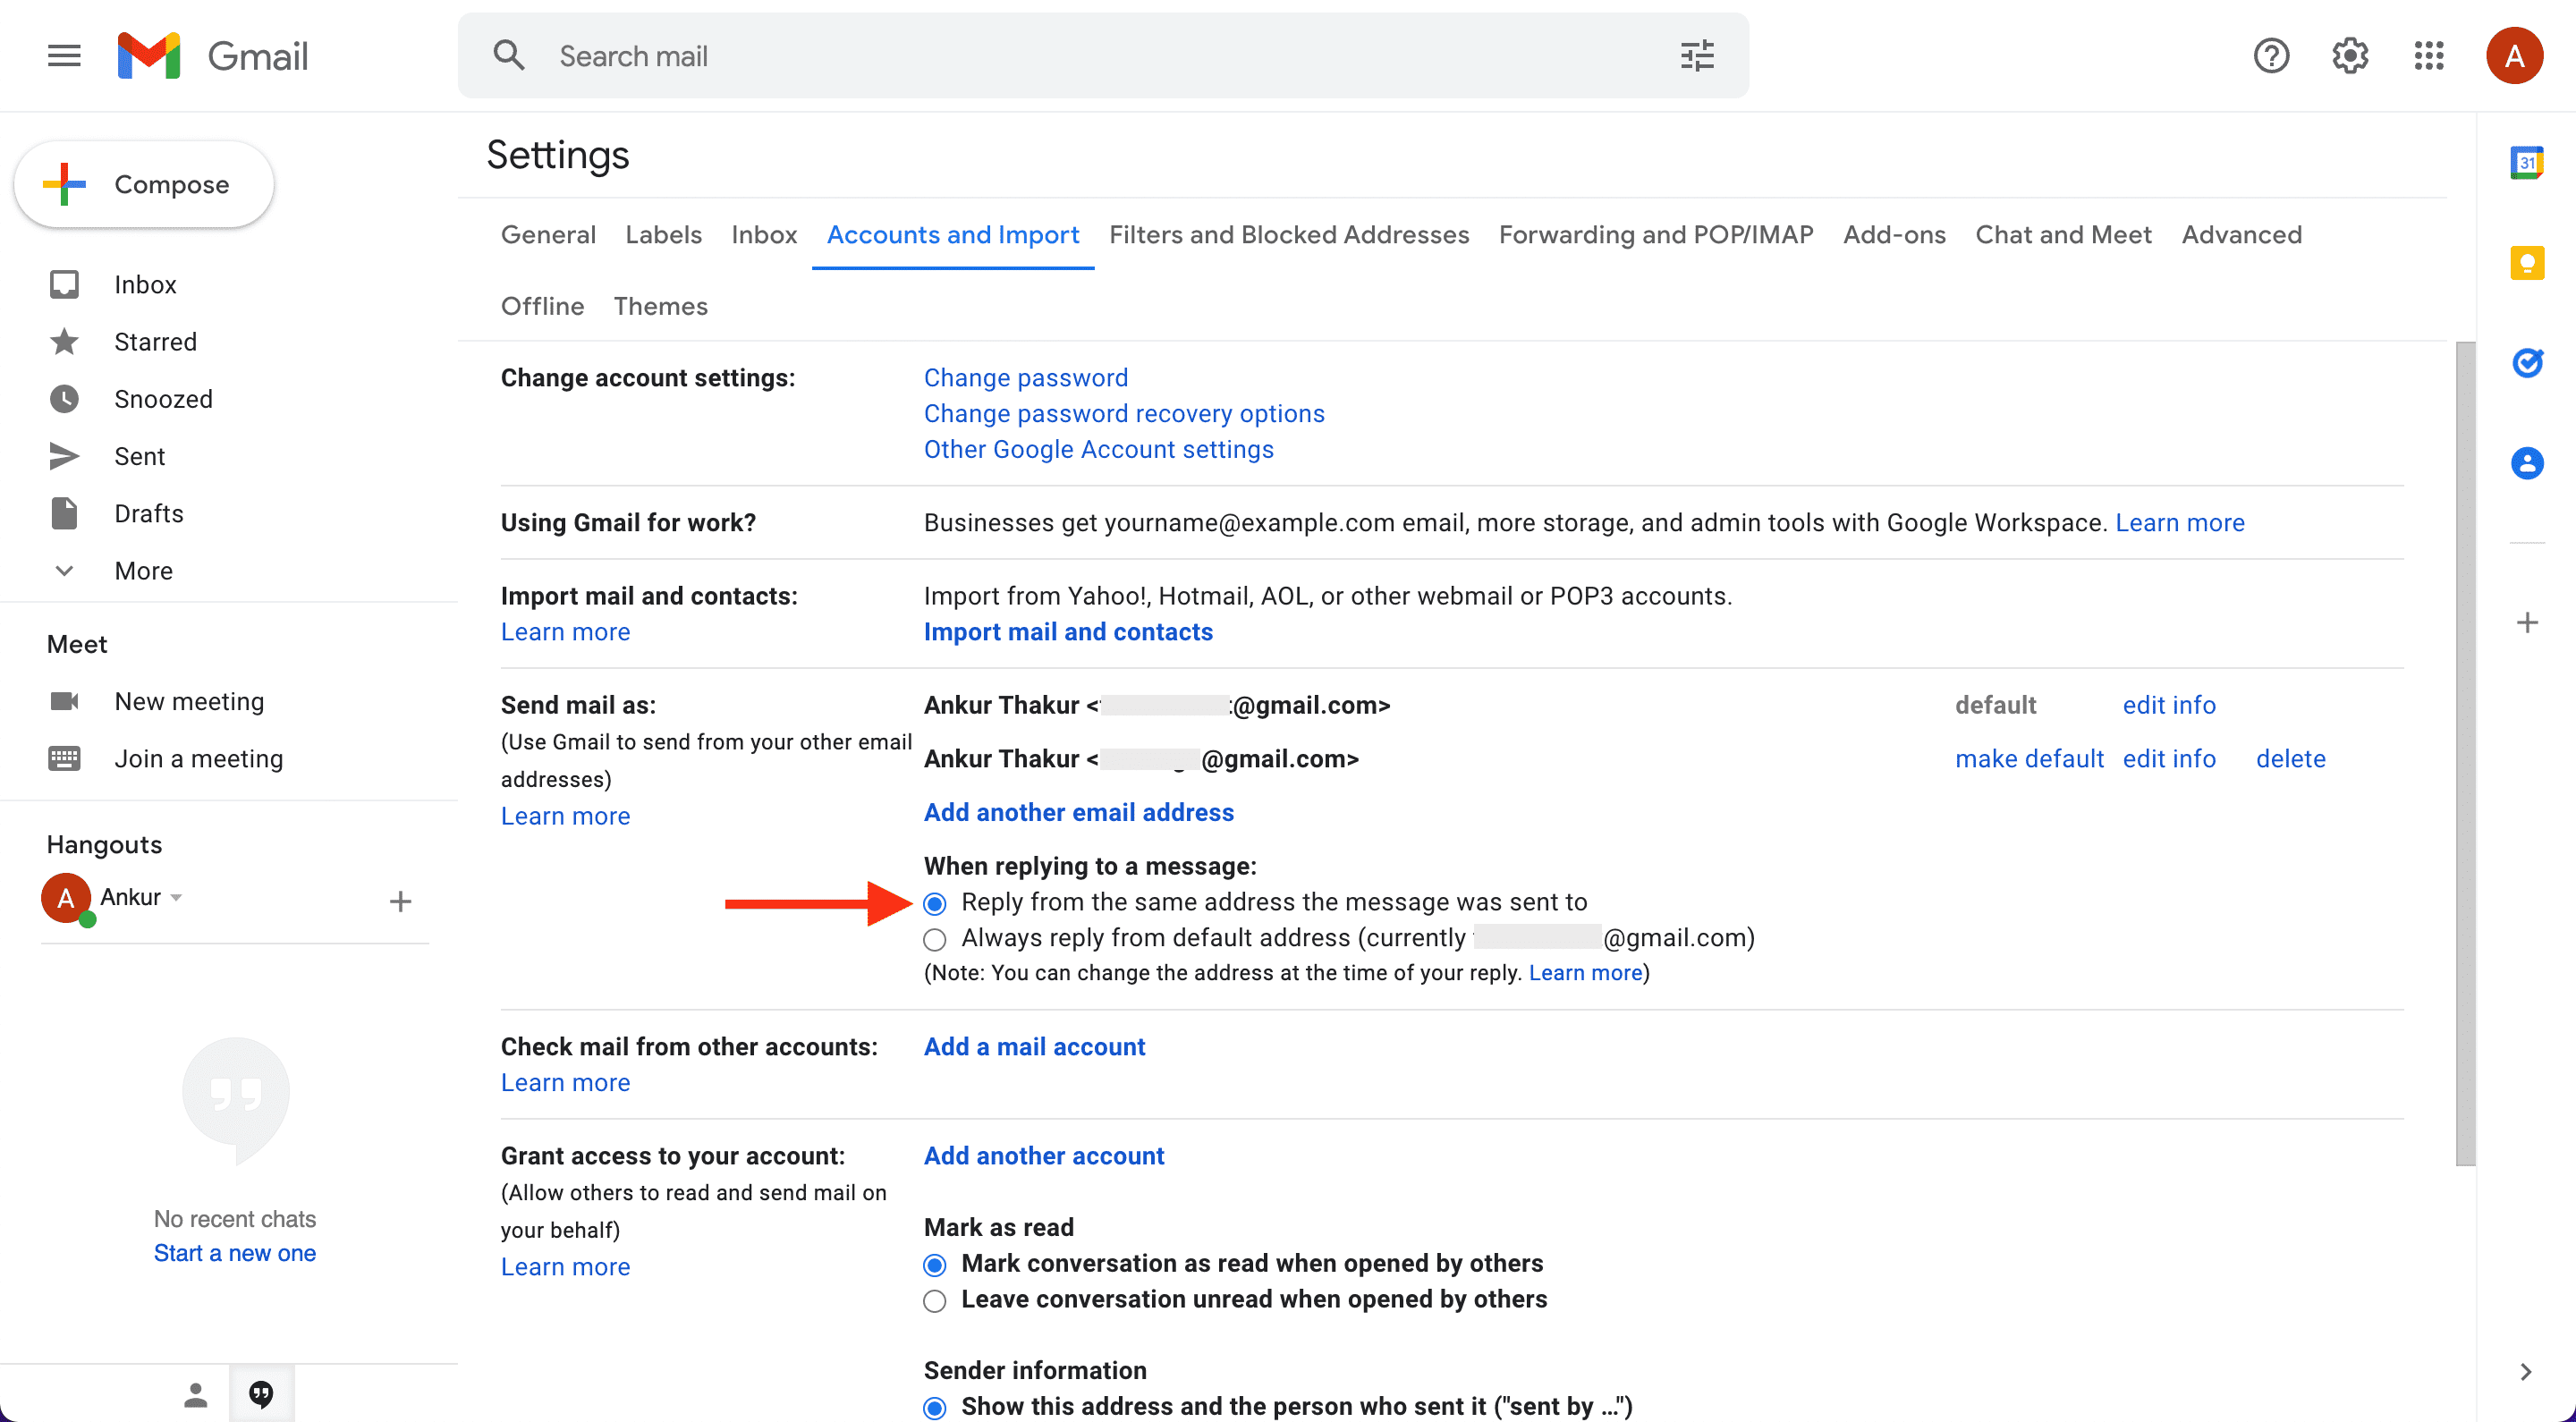This screenshot has height=1422, width=2576.
Task: Click Learn more about Google Workspace
Action: [x=2180, y=523]
